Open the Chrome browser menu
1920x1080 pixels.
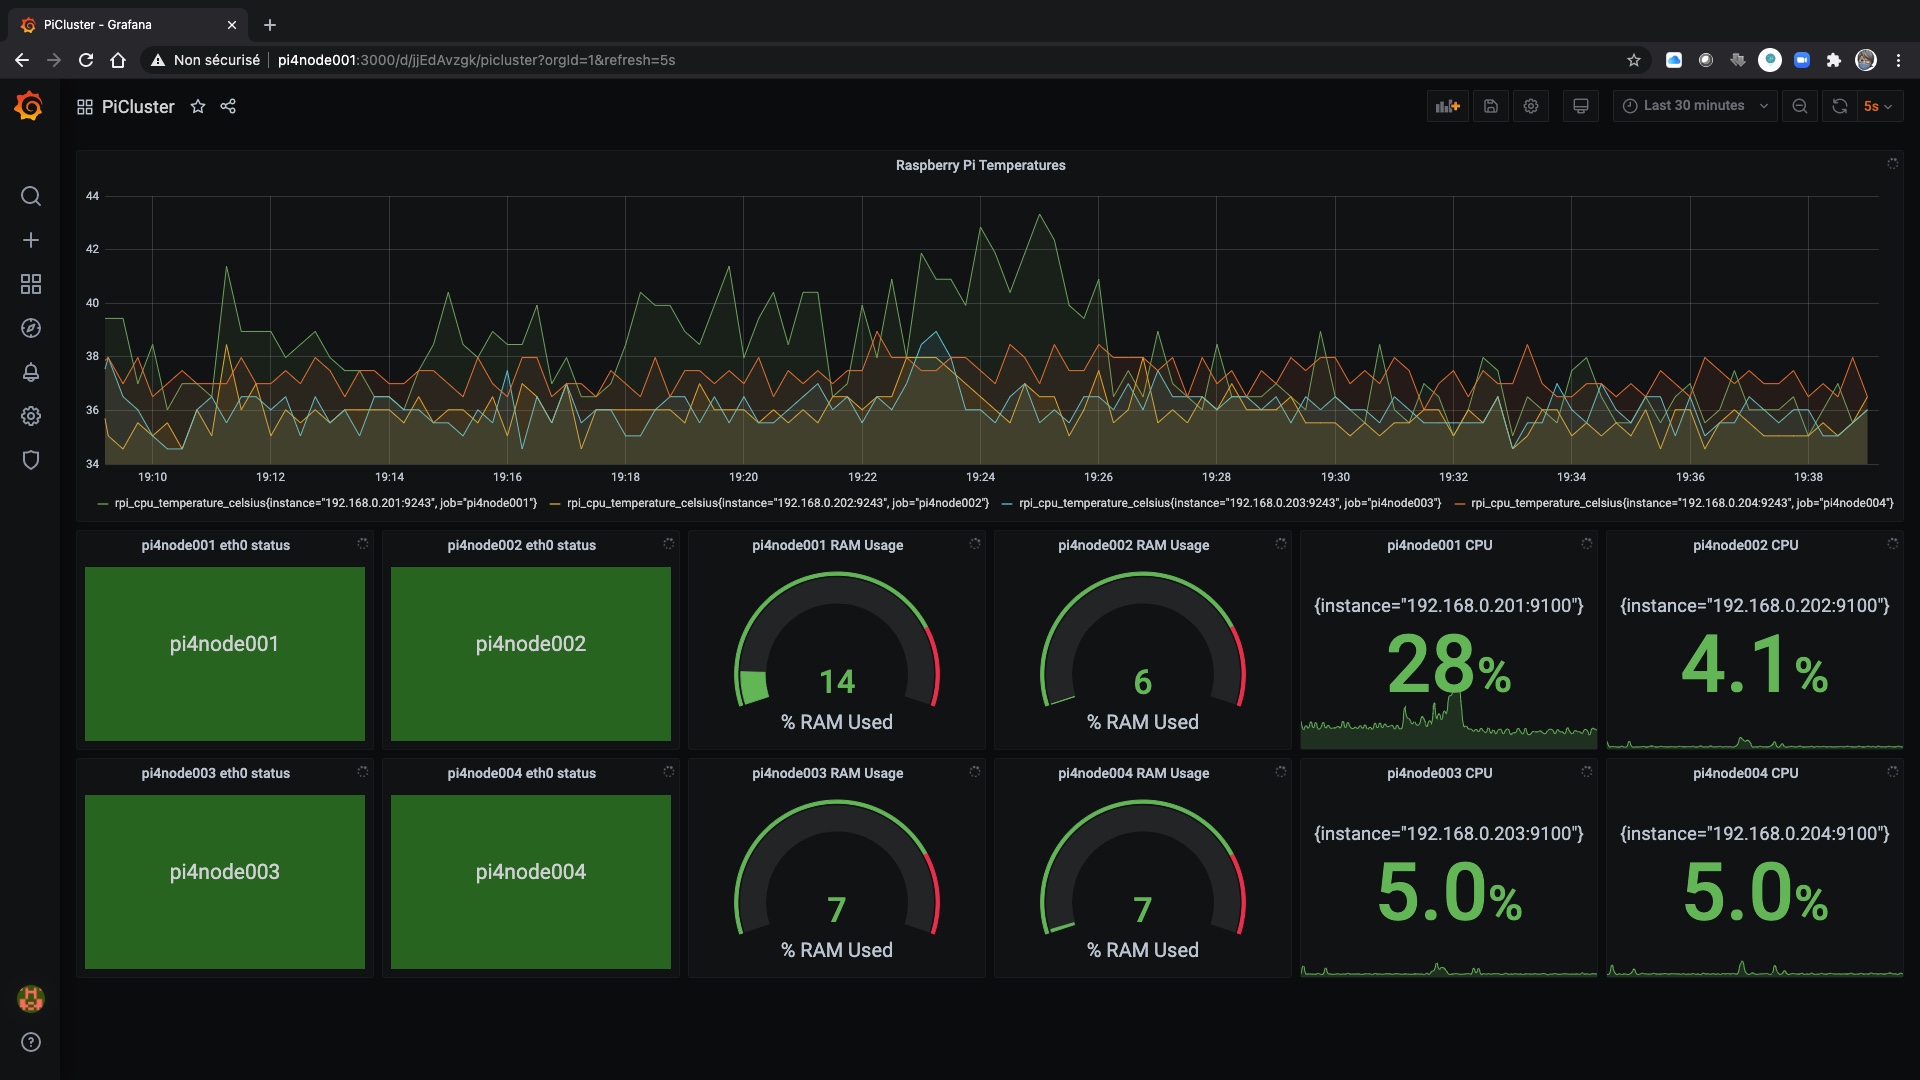click(1898, 60)
